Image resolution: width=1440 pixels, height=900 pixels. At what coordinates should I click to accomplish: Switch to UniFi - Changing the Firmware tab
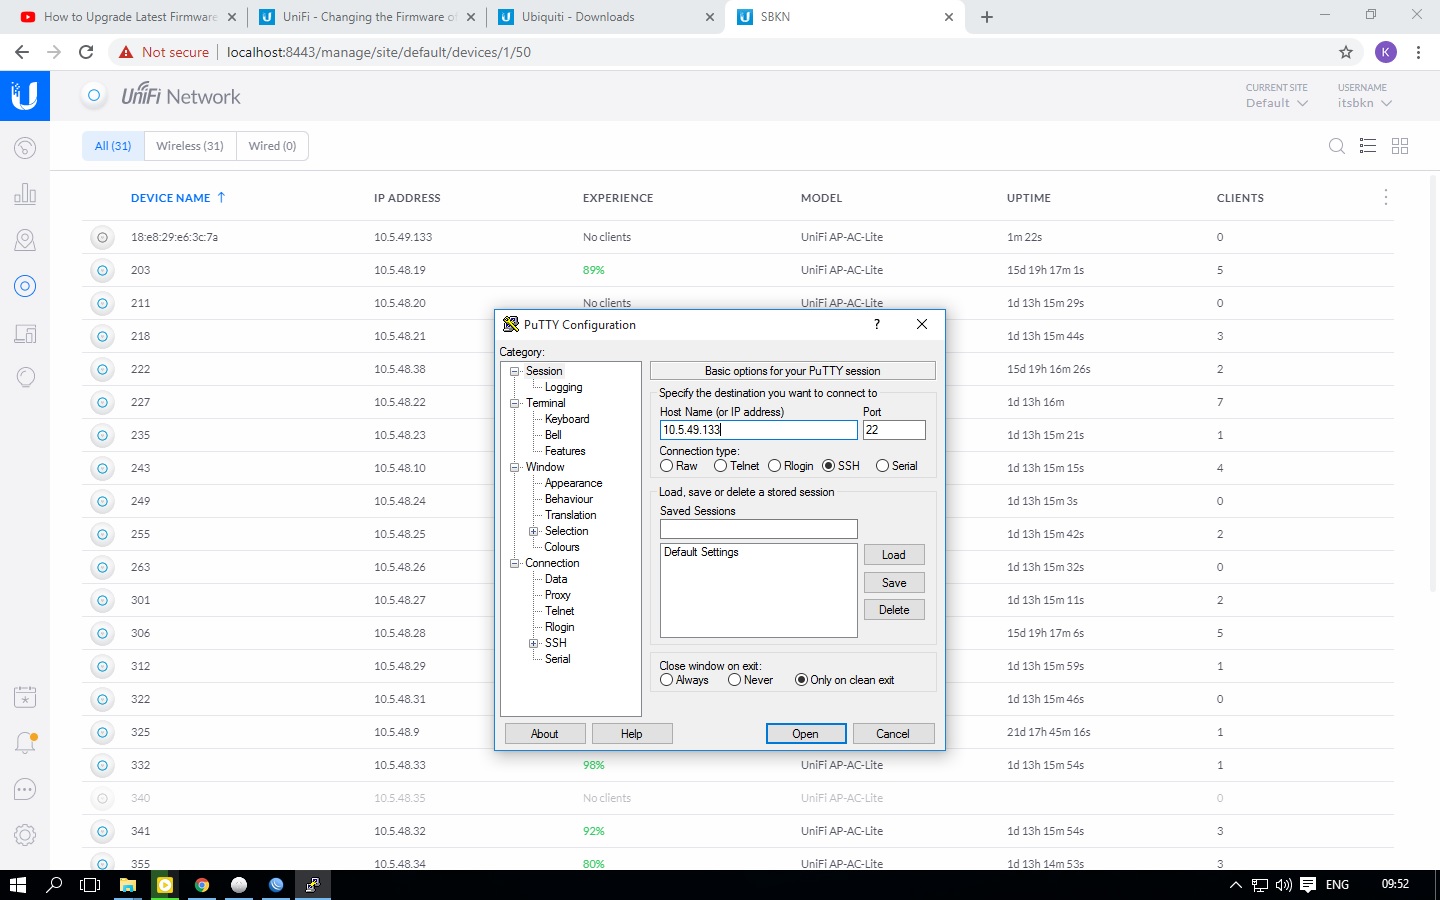(x=367, y=17)
